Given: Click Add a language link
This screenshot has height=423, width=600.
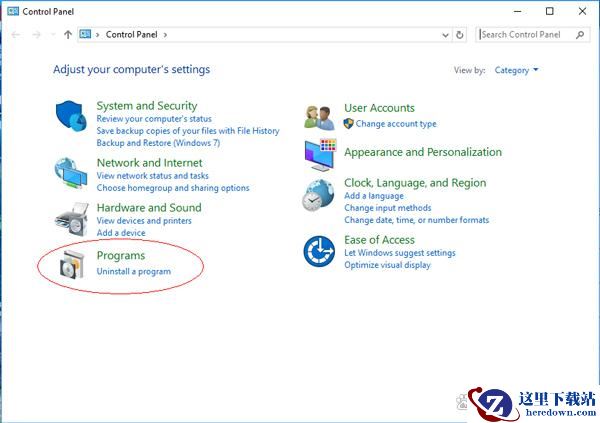Looking at the screenshot, I should click(372, 196).
